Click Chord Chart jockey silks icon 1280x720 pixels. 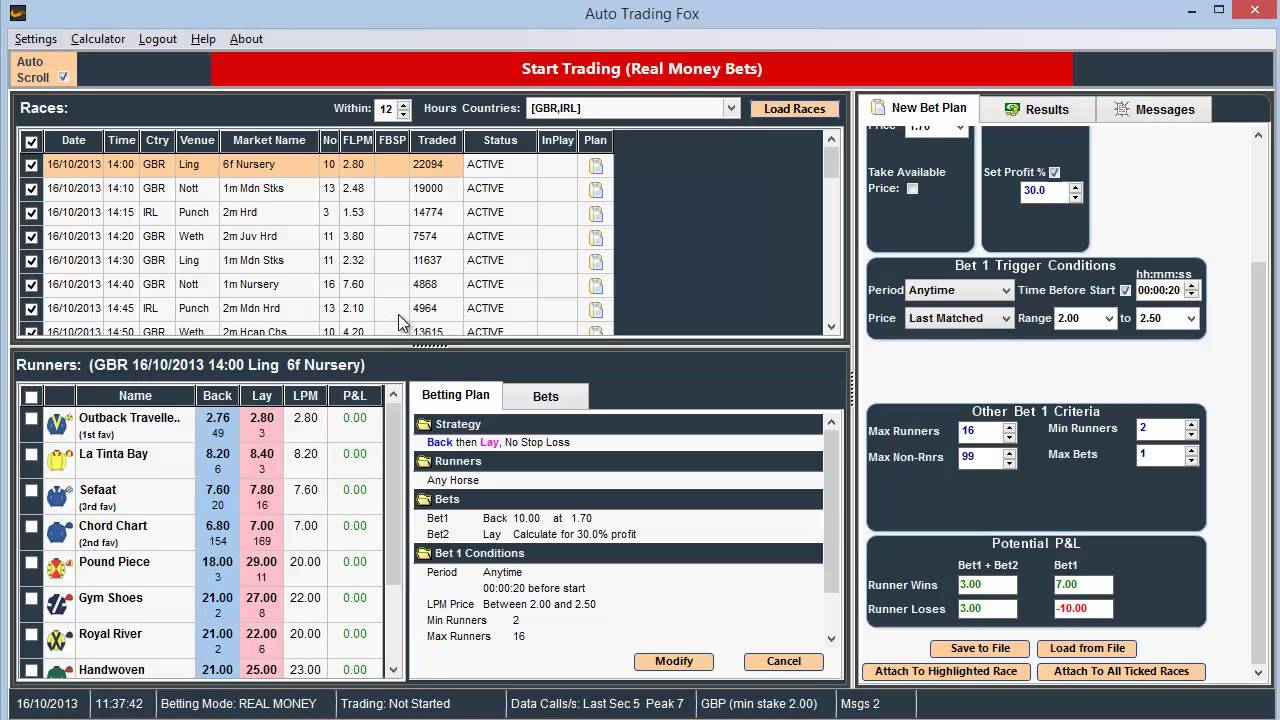click(59, 533)
